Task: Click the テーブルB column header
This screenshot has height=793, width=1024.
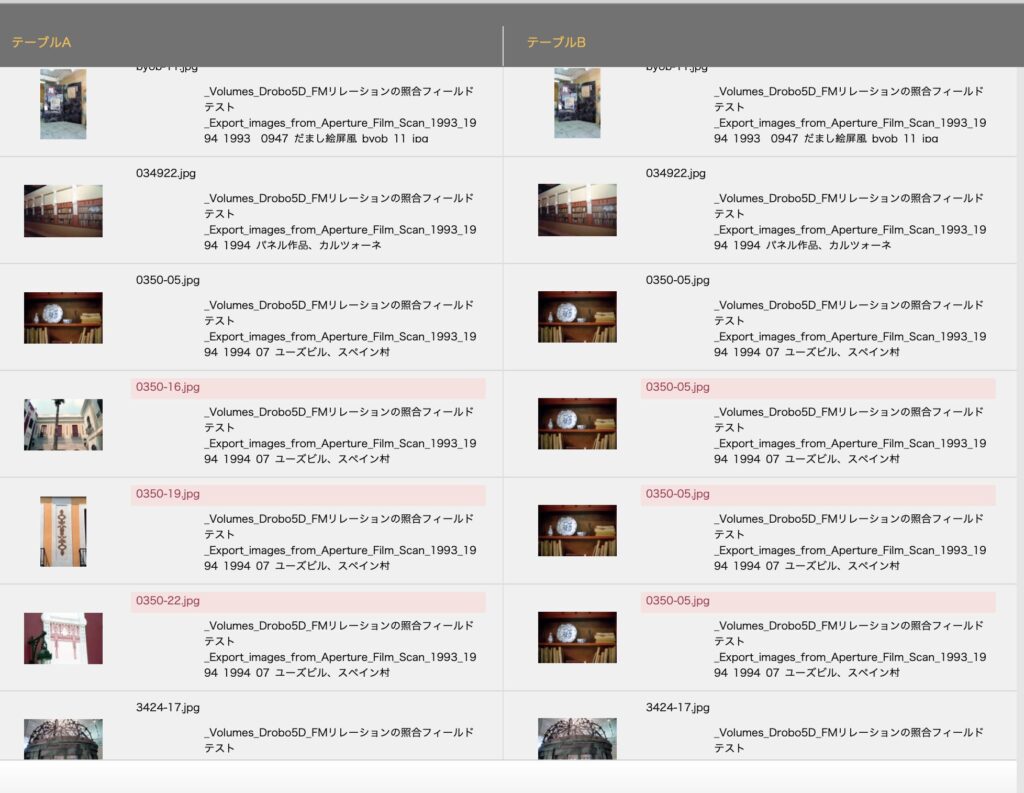Action: click(x=556, y=42)
